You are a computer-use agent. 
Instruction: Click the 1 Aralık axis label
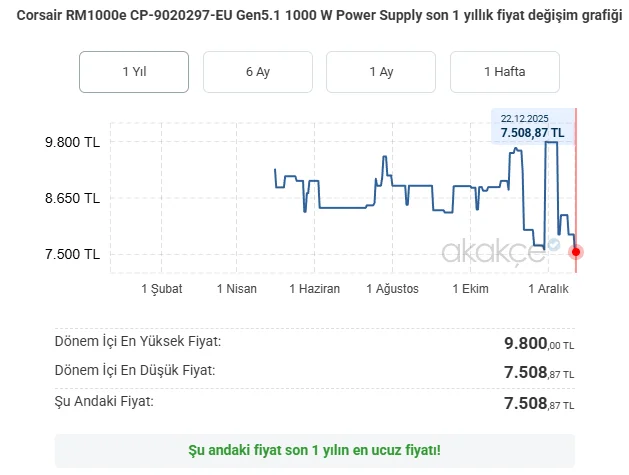547,289
